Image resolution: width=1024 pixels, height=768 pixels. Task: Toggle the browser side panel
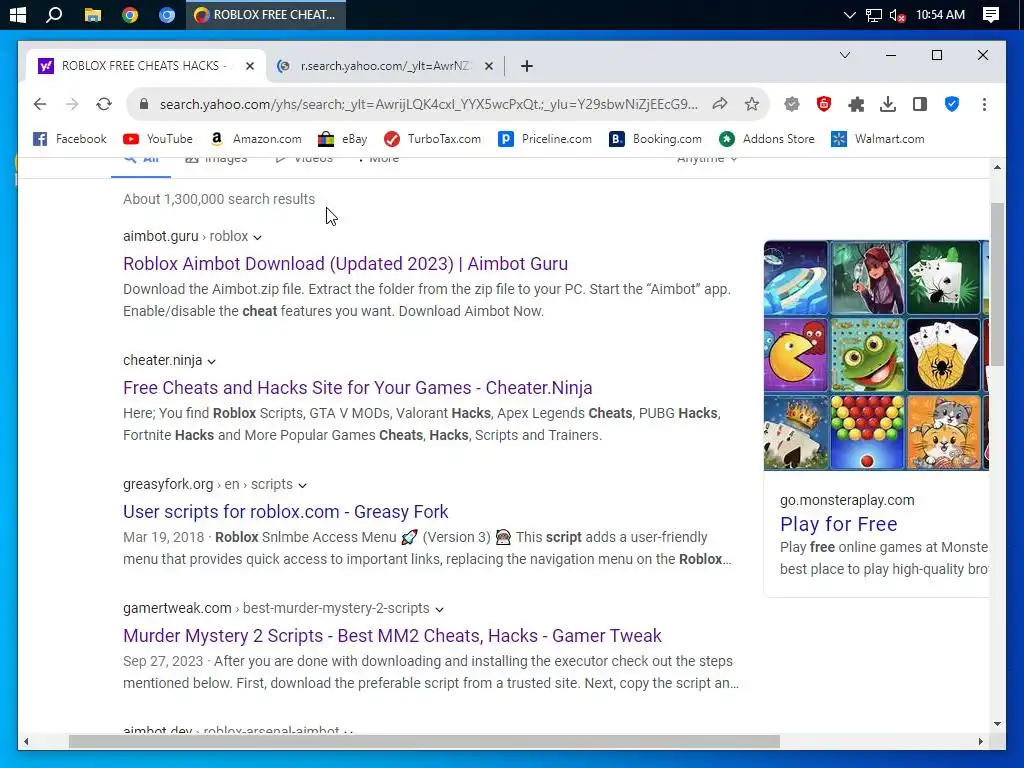[x=920, y=104]
